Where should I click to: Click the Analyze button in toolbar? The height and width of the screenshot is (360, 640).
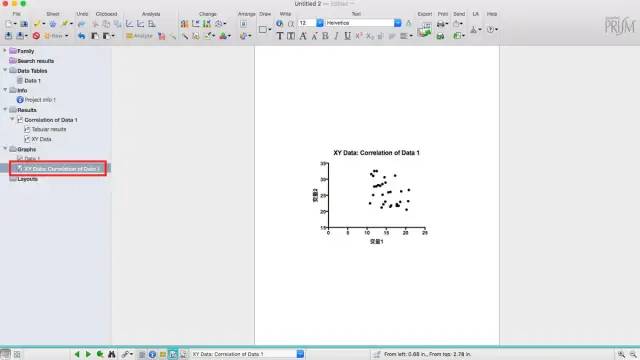click(x=139, y=36)
